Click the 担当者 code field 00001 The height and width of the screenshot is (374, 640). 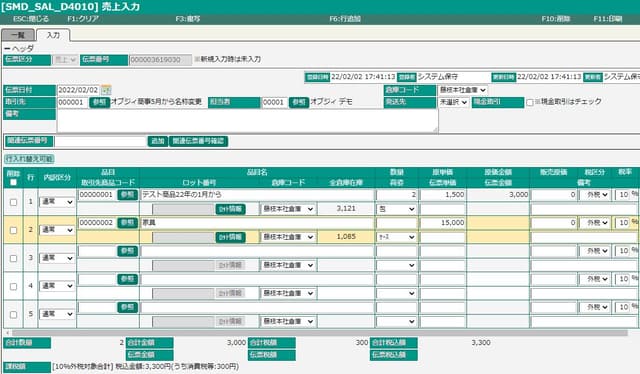point(274,102)
